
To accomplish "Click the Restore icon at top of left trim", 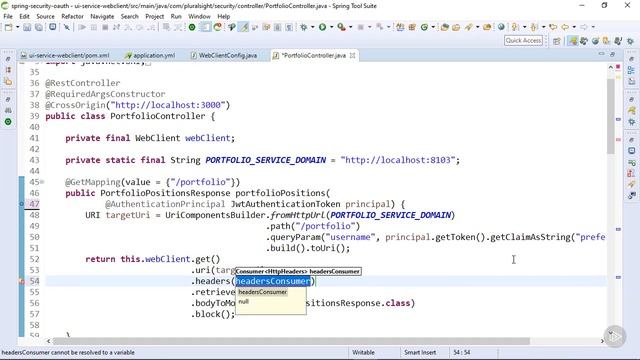I will [8, 60].
